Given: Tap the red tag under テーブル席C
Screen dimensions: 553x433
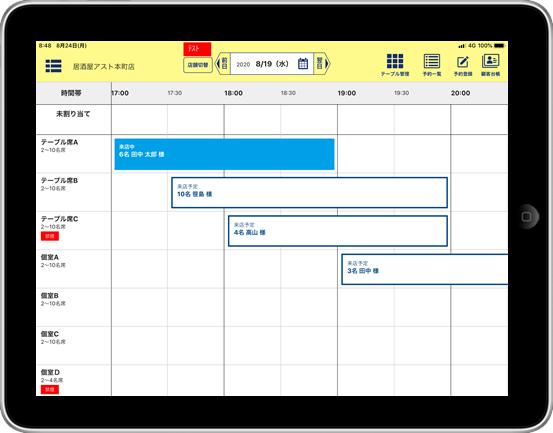Looking at the screenshot, I should pos(50,236).
